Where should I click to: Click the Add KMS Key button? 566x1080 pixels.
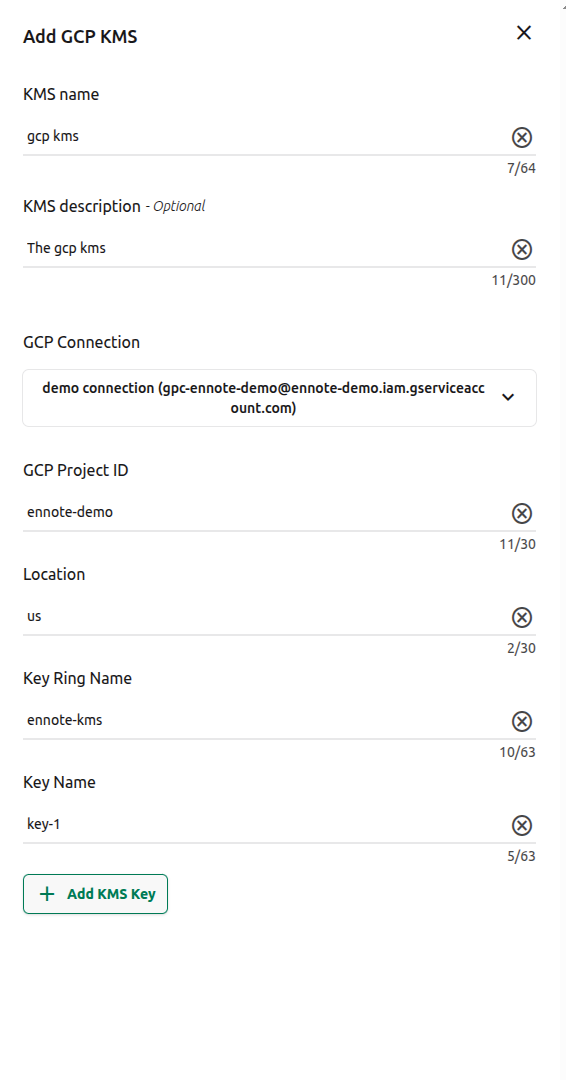[95, 894]
